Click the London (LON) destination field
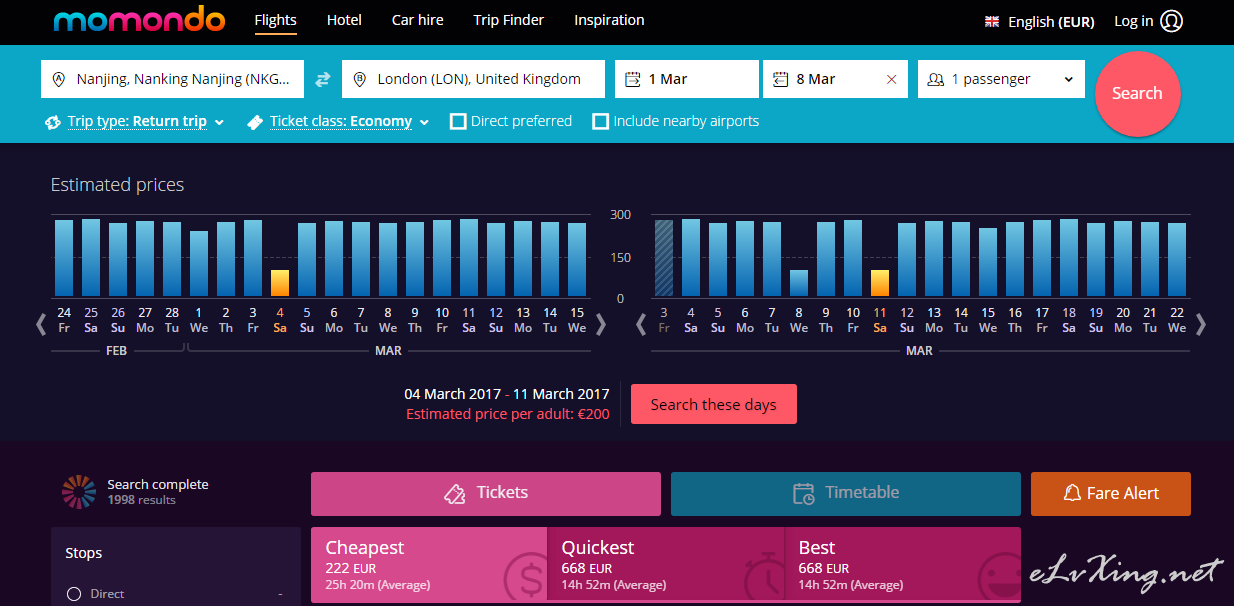 point(474,79)
